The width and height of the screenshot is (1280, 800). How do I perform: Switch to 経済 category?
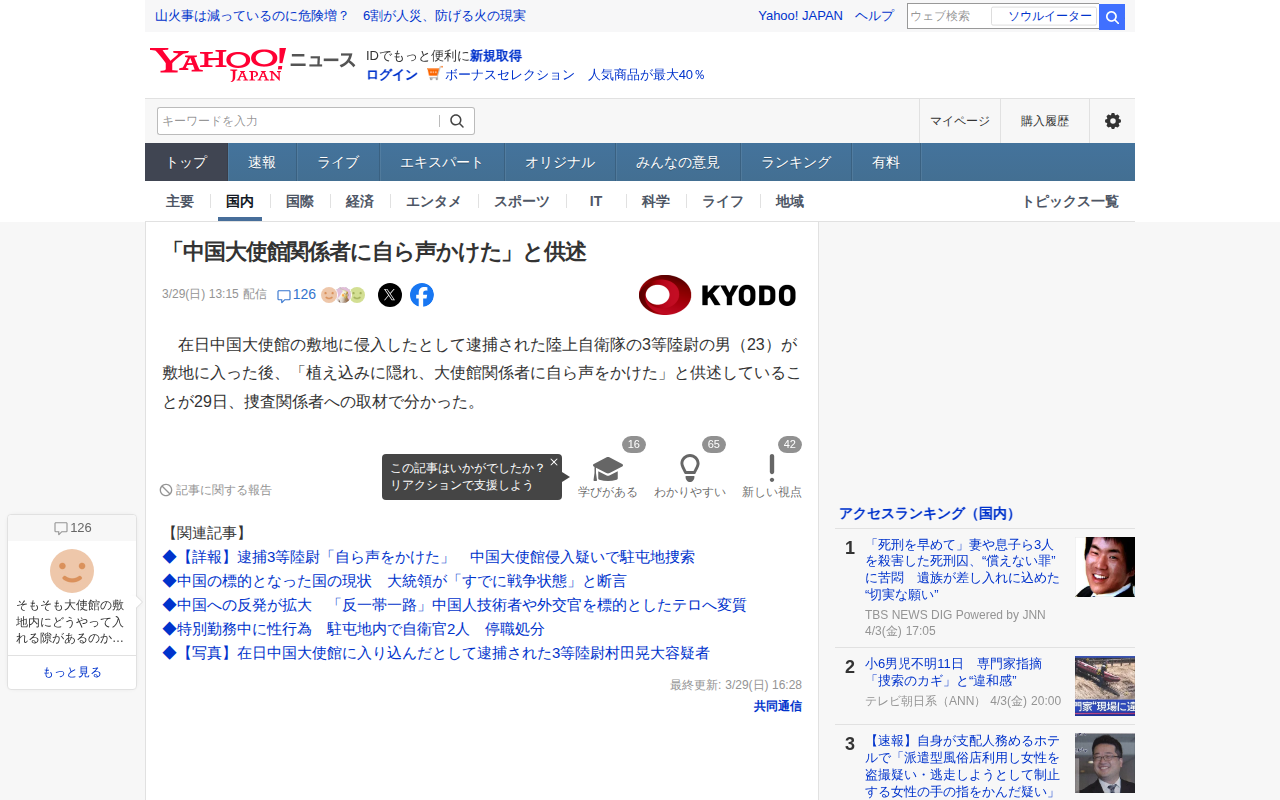(x=360, y=201)
